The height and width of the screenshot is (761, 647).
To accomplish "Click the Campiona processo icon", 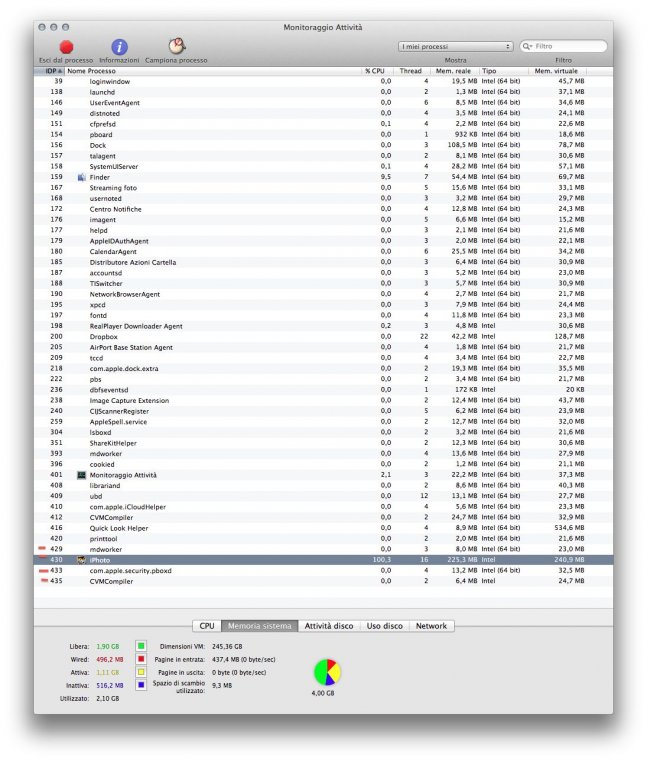I will click(x=177, y=46).
